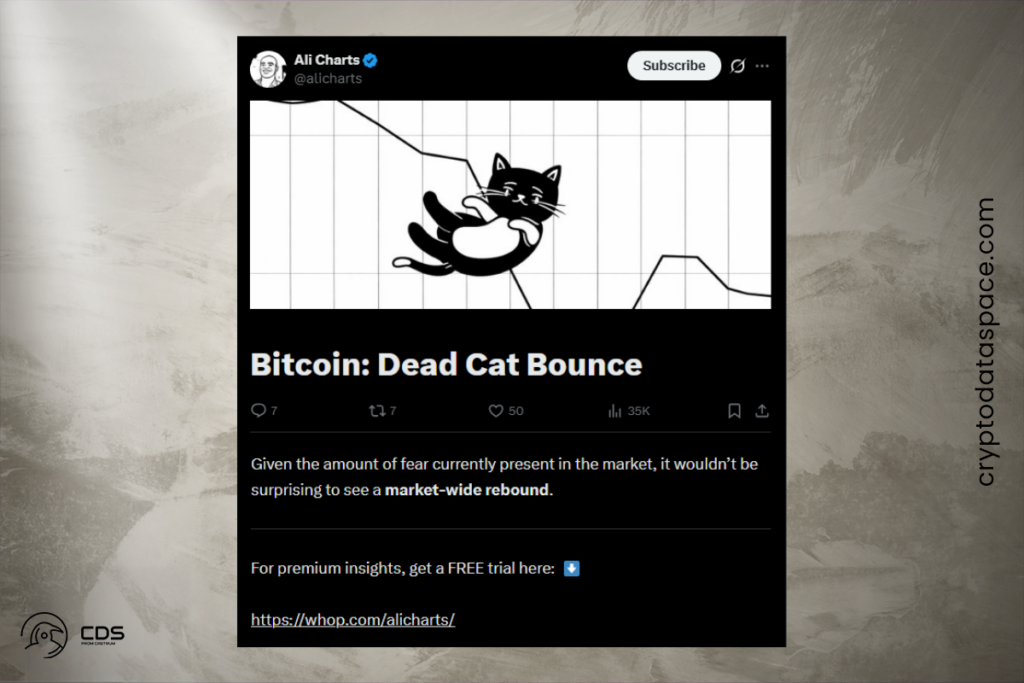Image resolution: width=1024 pixels, height=683 pixels.
Task: Expand the three-dot more options menu
Action: coord(763,66)
